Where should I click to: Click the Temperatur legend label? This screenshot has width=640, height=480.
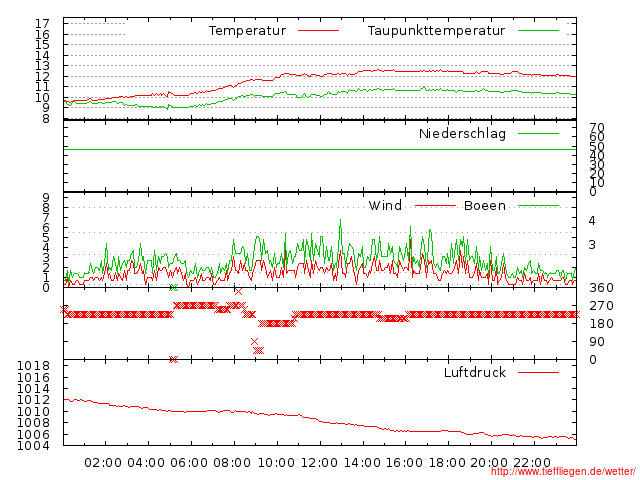[247, 31]
